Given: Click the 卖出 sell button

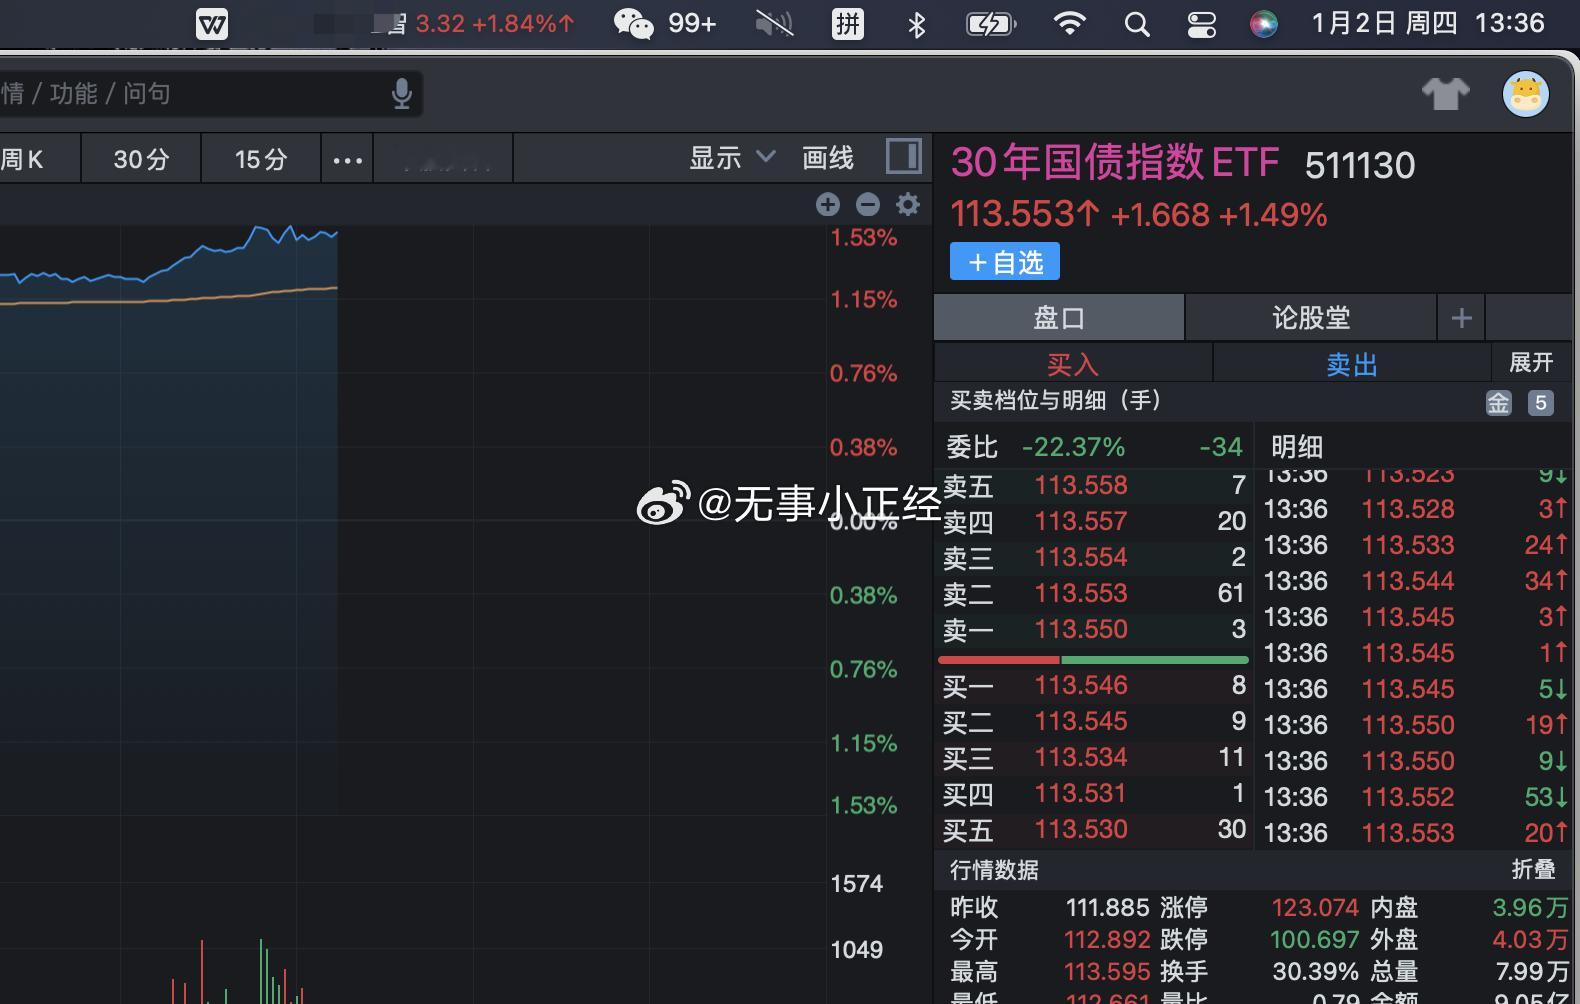Looking at the screenshot, I should 1352,364.
